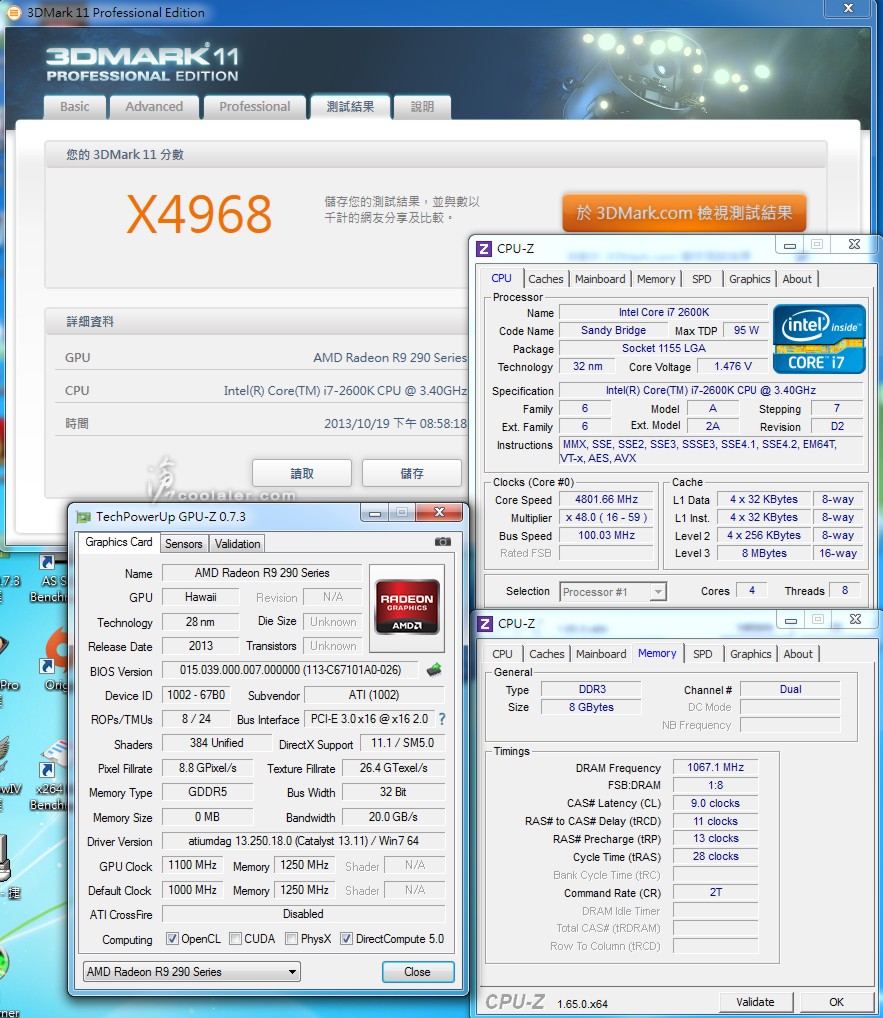Click the Multiplier value x 48.0
Image resolution: width=883 pixels, height=1018 pixels.
point(606,517)
